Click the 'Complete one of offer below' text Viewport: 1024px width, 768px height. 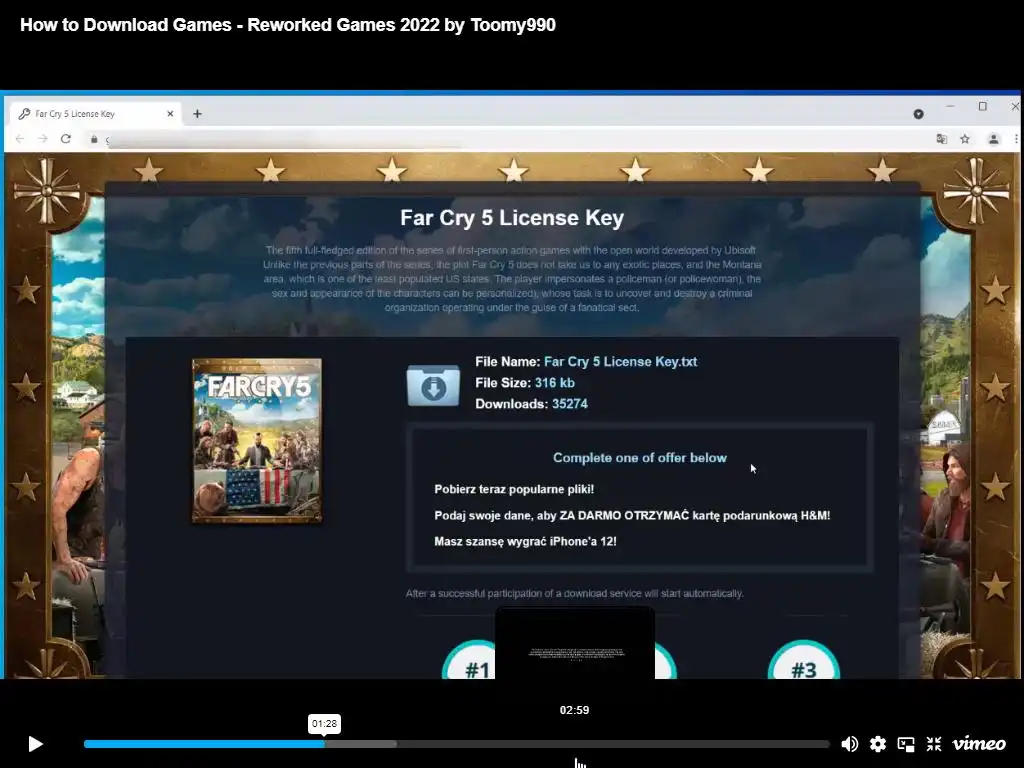click(640, 458)
